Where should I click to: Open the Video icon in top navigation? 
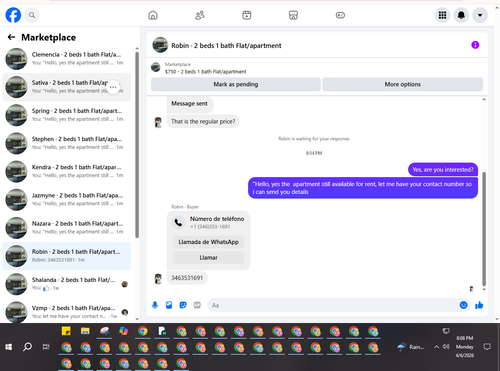coord(247,15)
